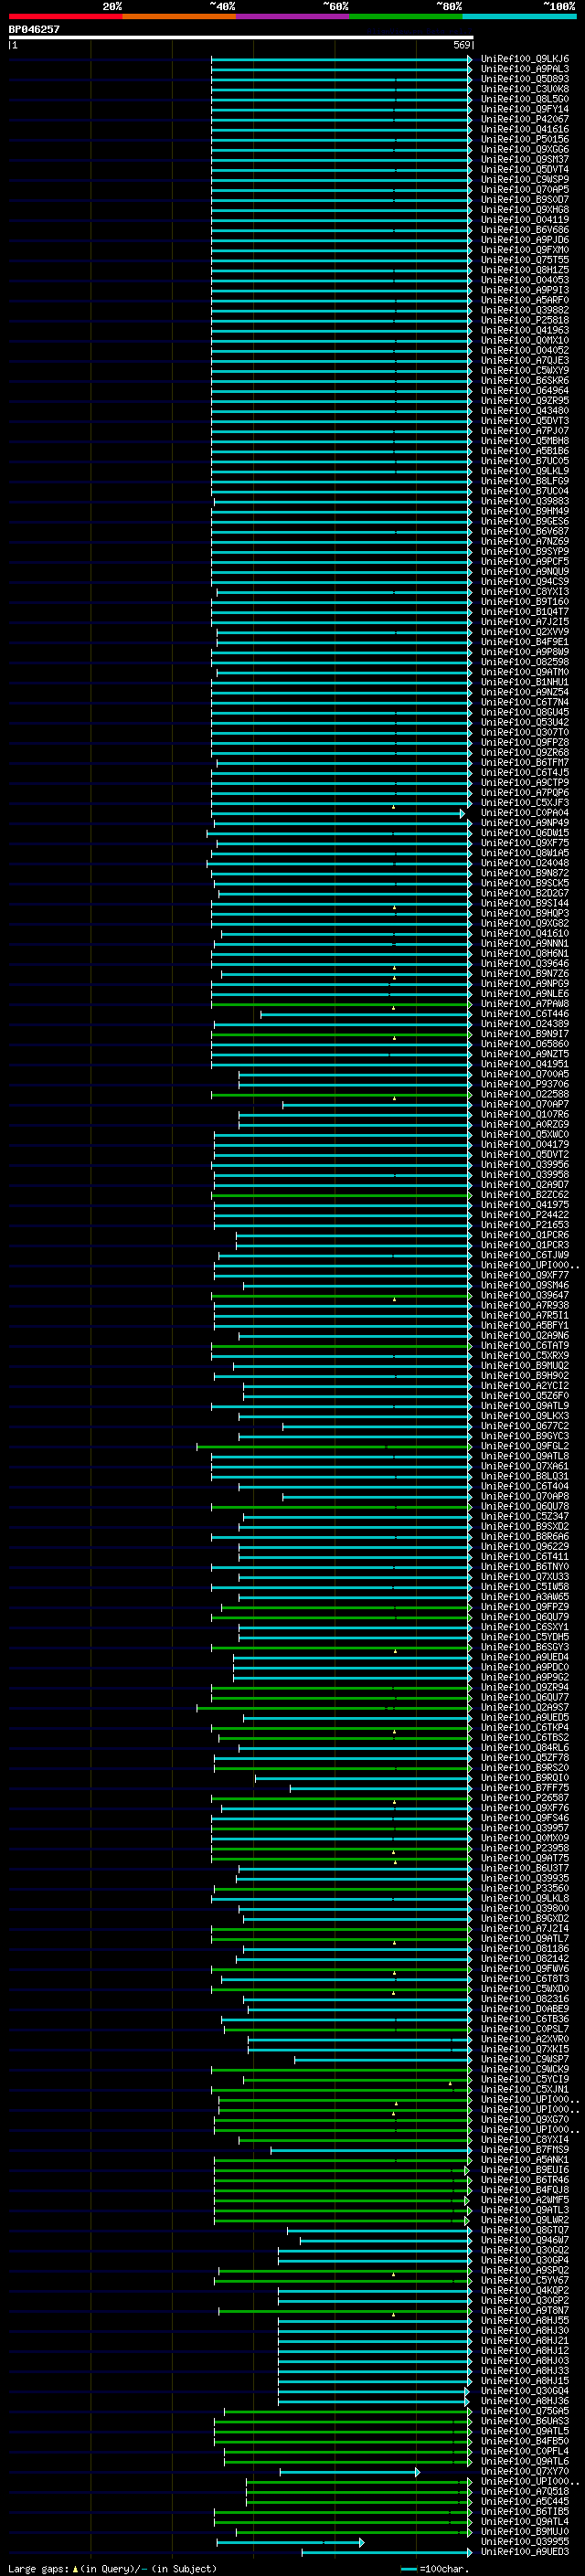Click the UniRef100_O64964 label

tap(525, 391)
